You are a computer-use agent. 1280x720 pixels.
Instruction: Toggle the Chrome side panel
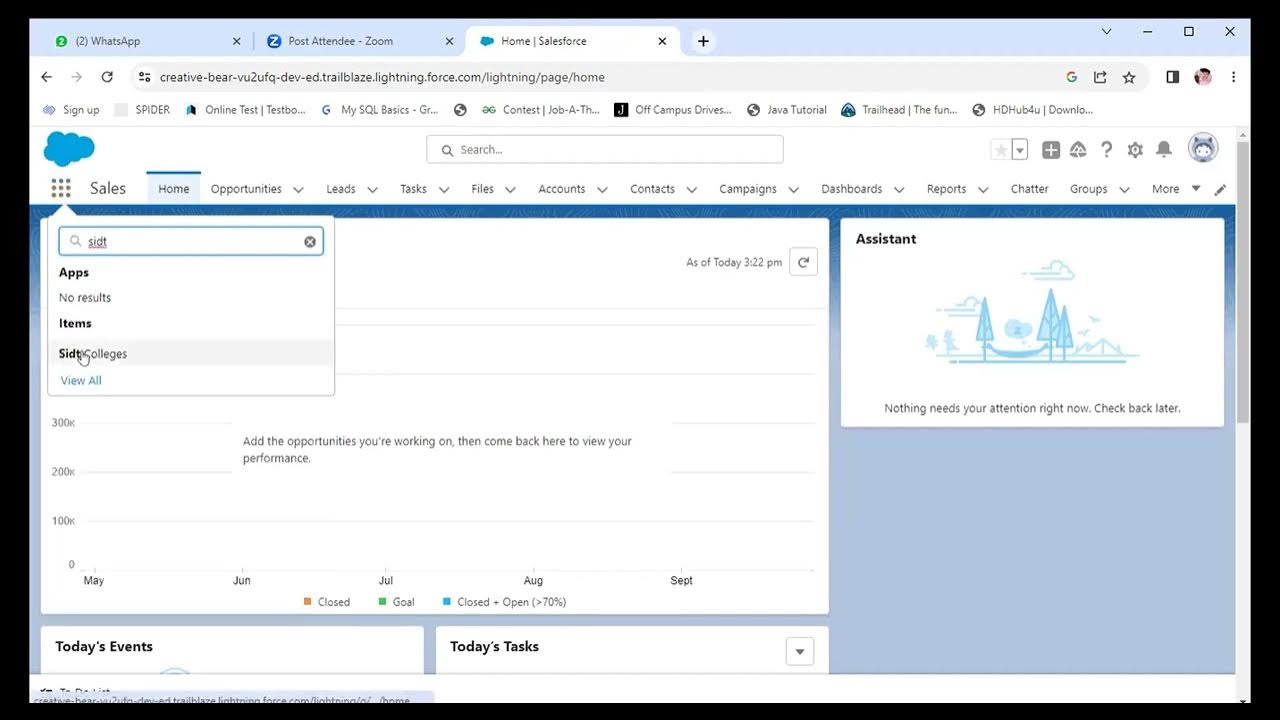(x=1173, y=77)
